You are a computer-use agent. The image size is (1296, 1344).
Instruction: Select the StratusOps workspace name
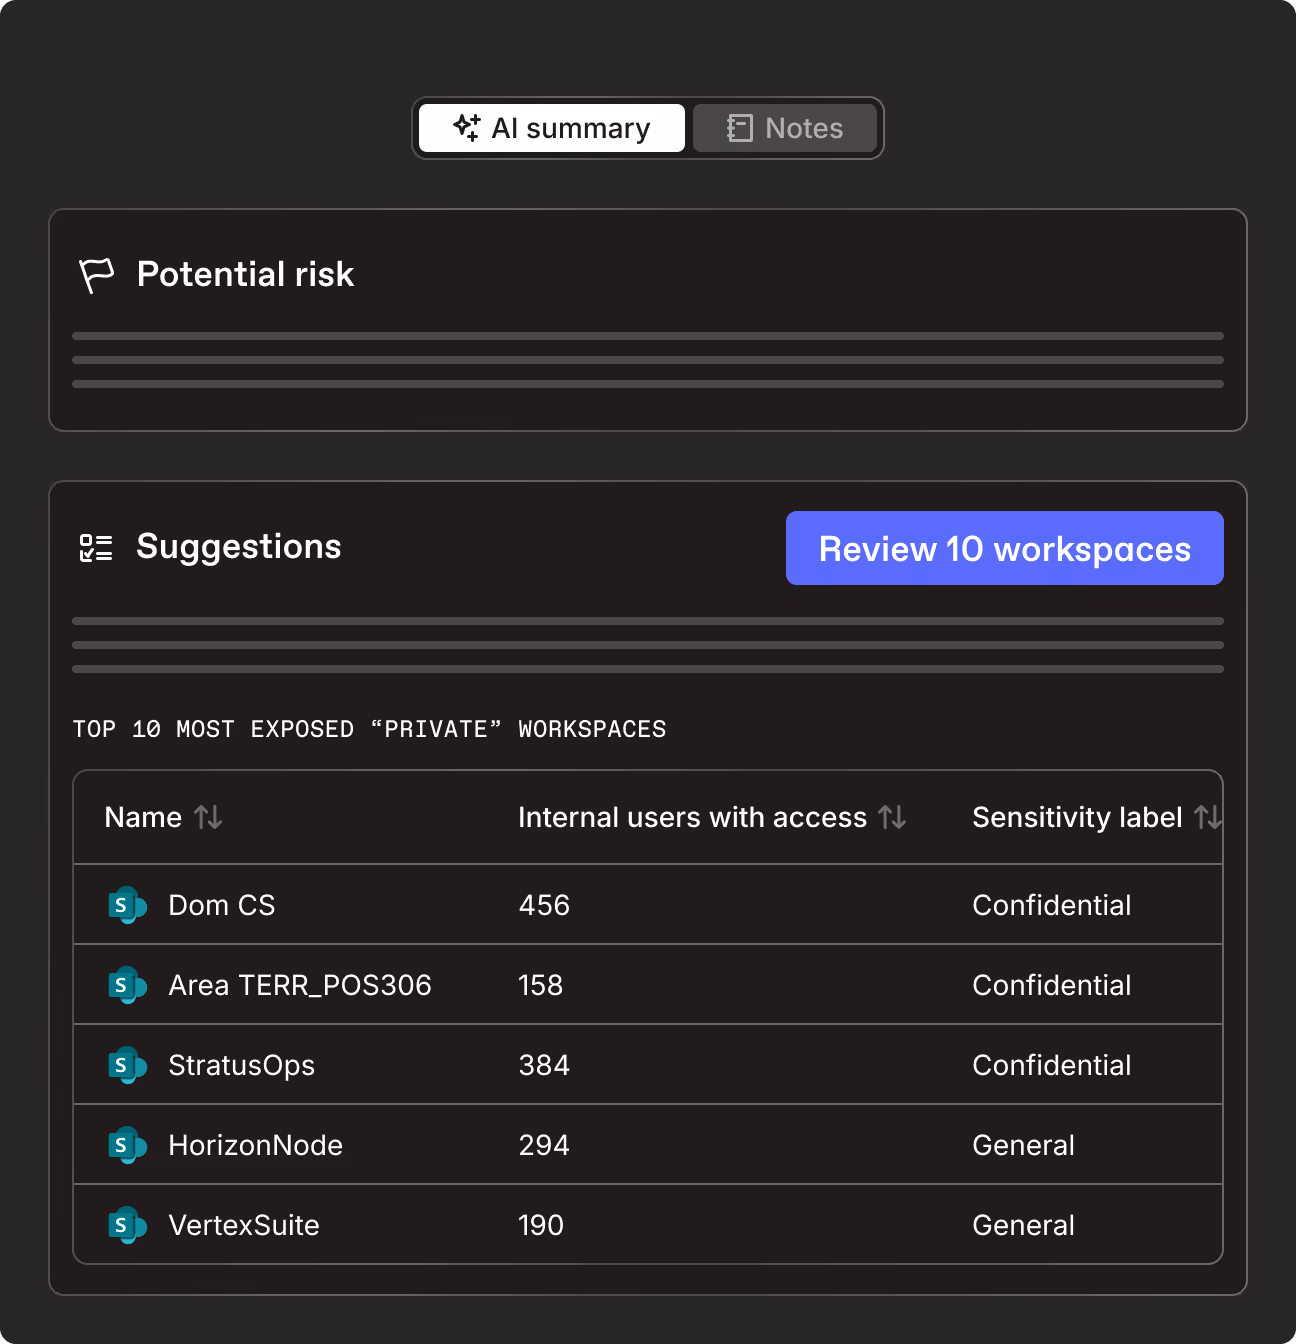242,1065
